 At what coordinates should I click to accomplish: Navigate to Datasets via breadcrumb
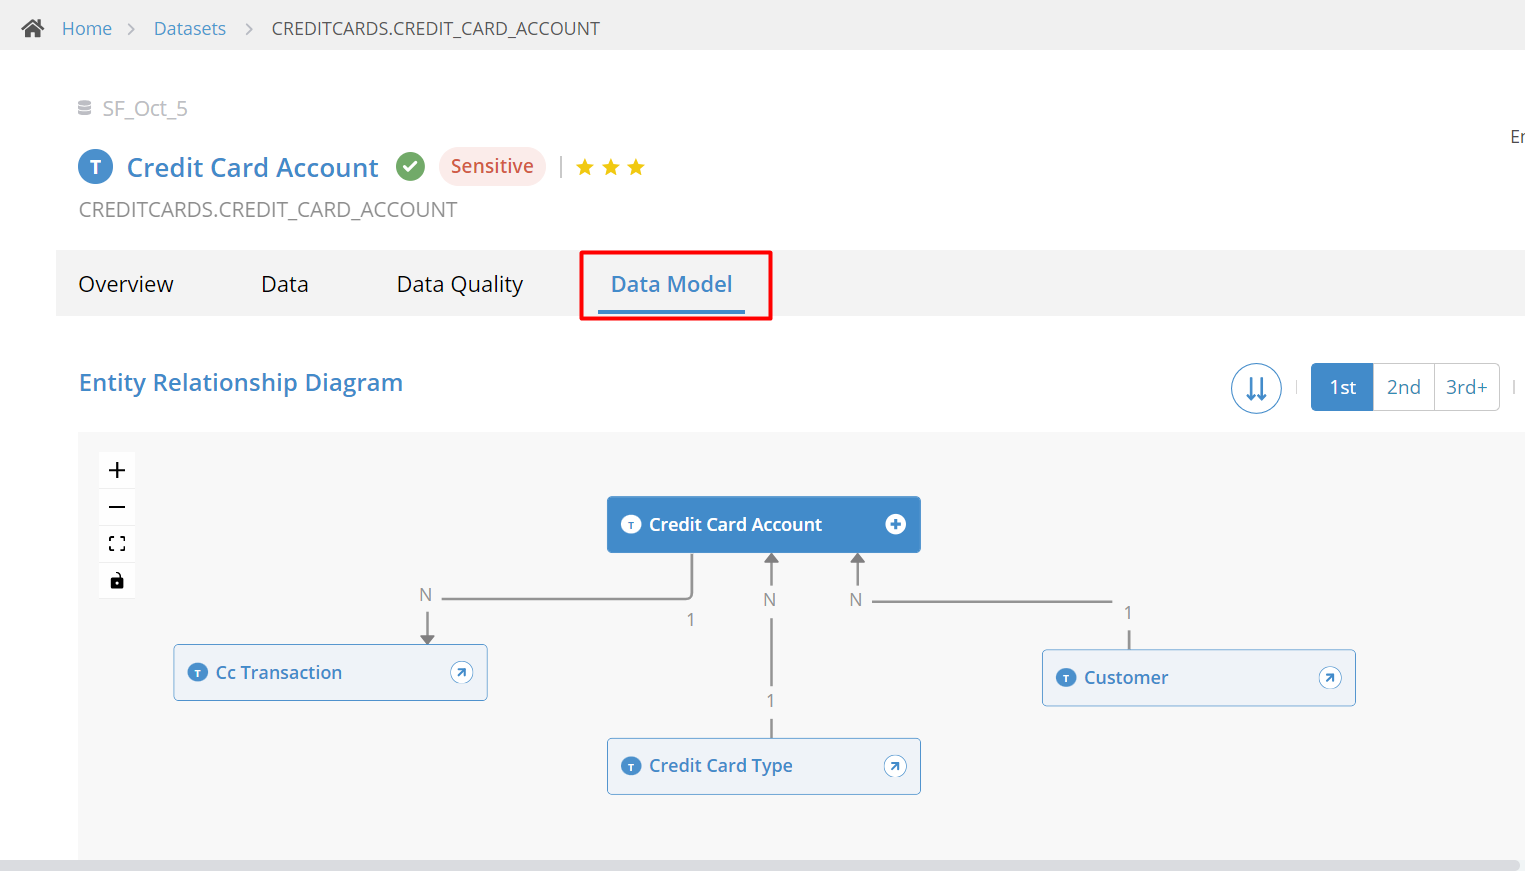pyautogui.click(x=190, y=28)
